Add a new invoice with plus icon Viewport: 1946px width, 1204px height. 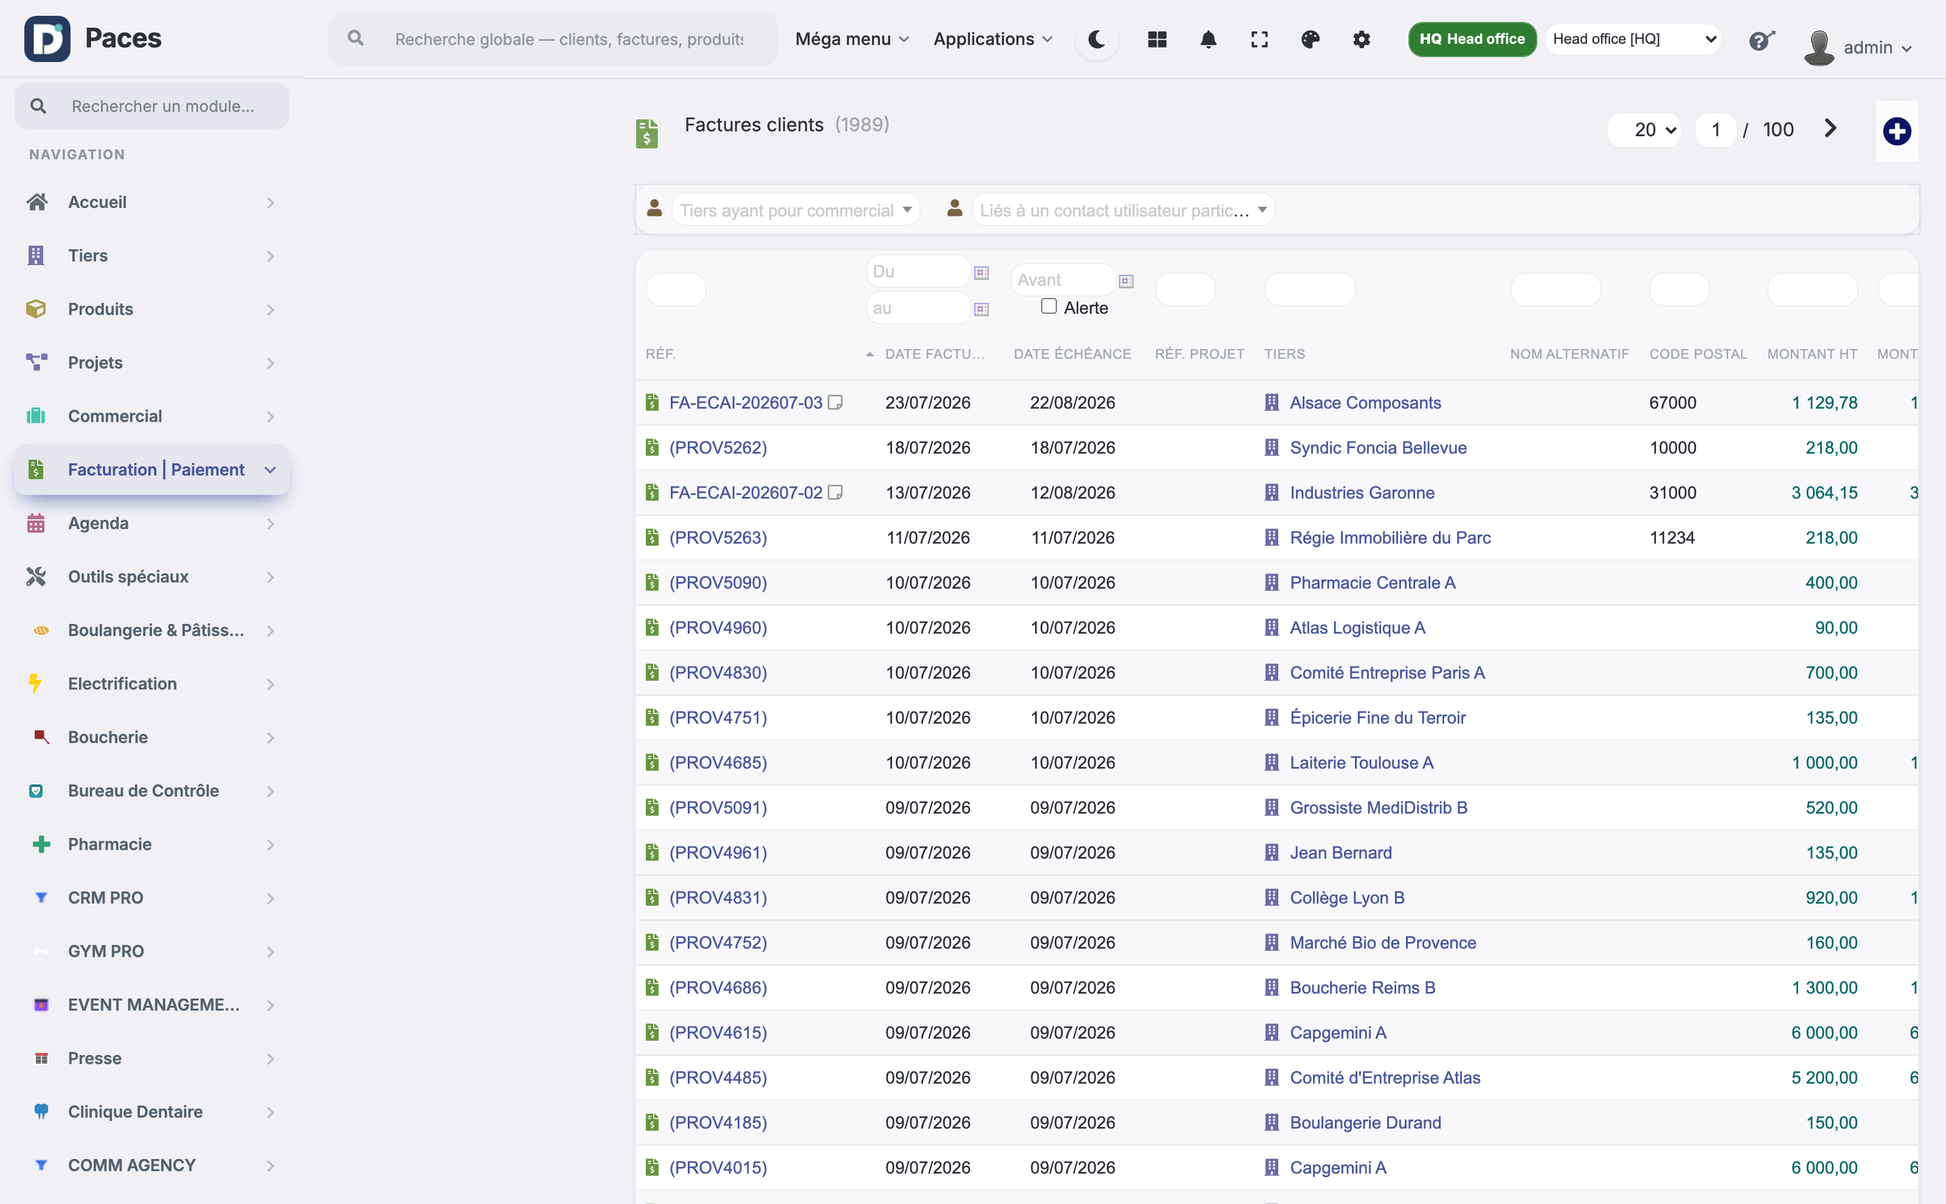coord(1896,131)
